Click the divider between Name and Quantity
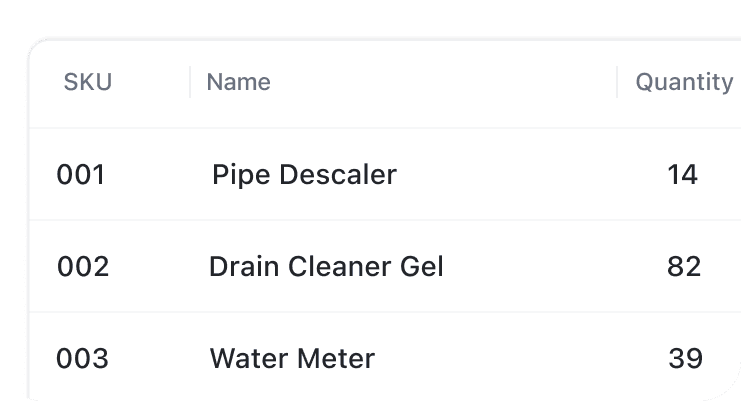Screen dimensions: 741x401 pos(617,82)
